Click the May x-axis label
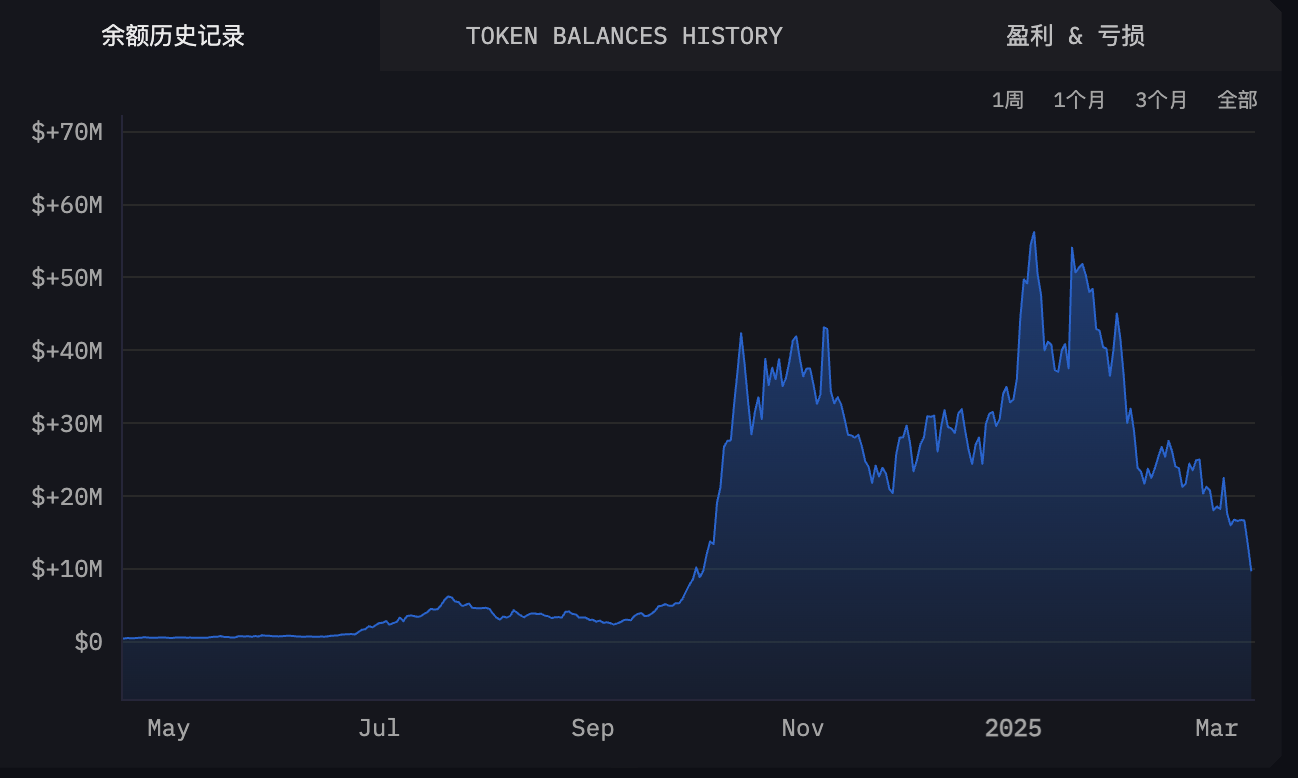1298x778 pixels. tap(168, 729)
